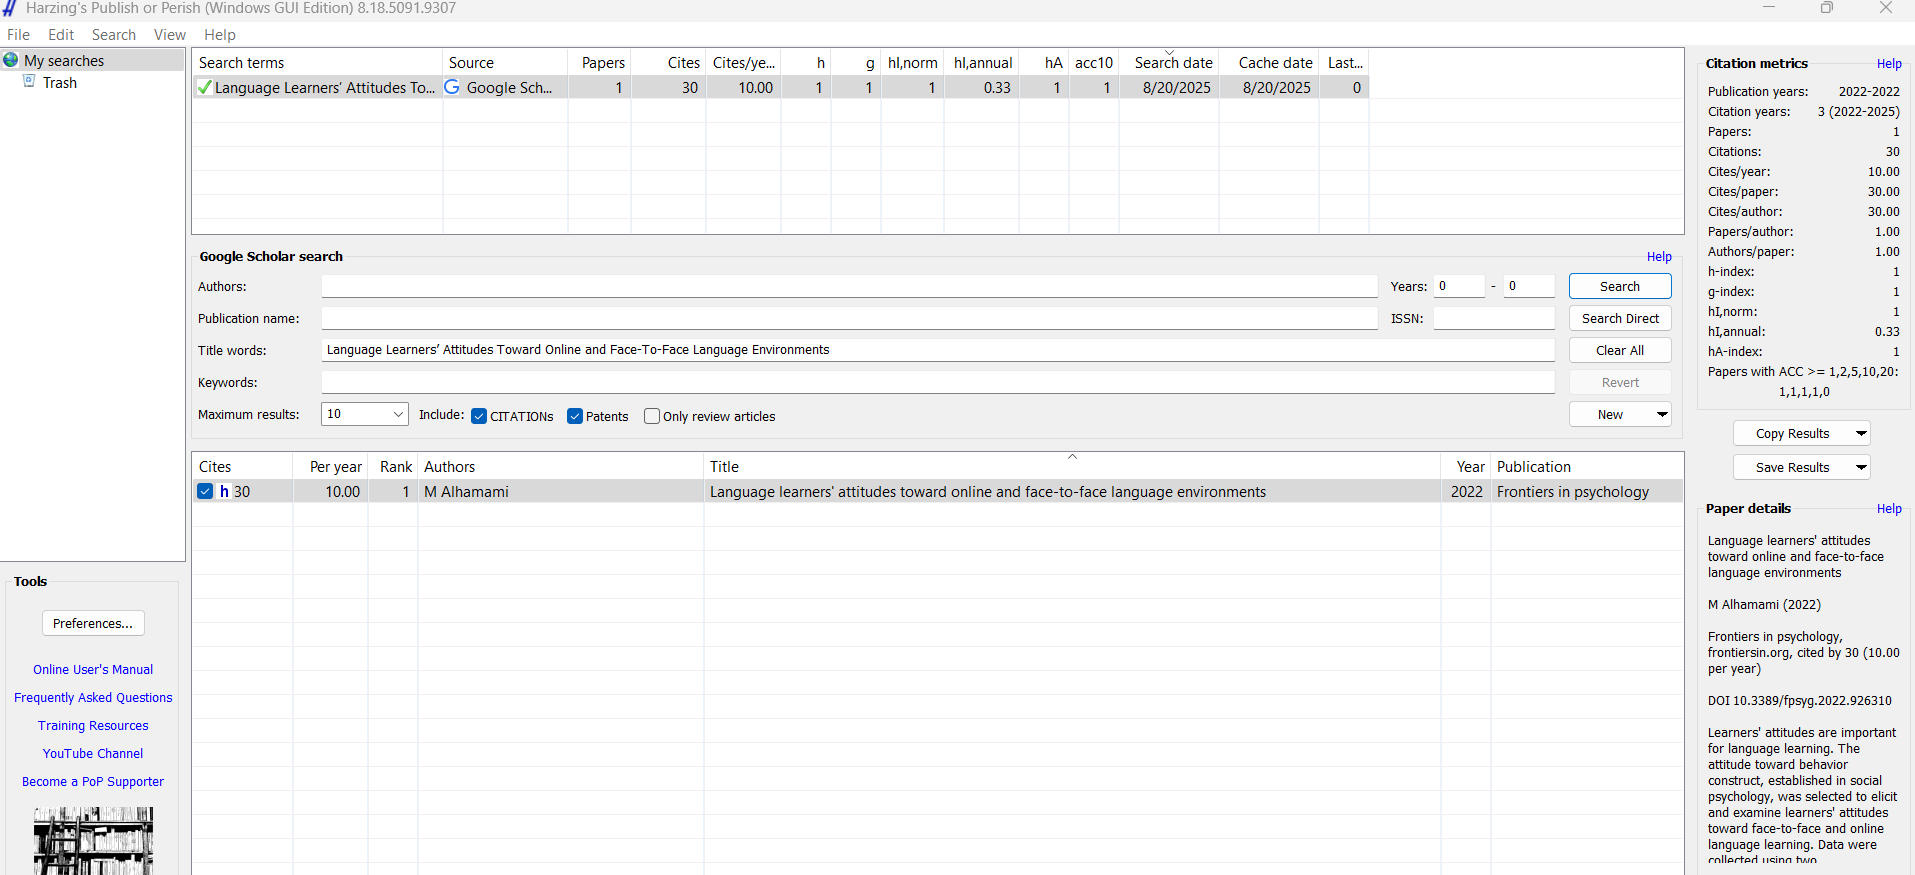Enable Only review articles checkbox
Screen dimensions: 1915x875
(652, 416)
